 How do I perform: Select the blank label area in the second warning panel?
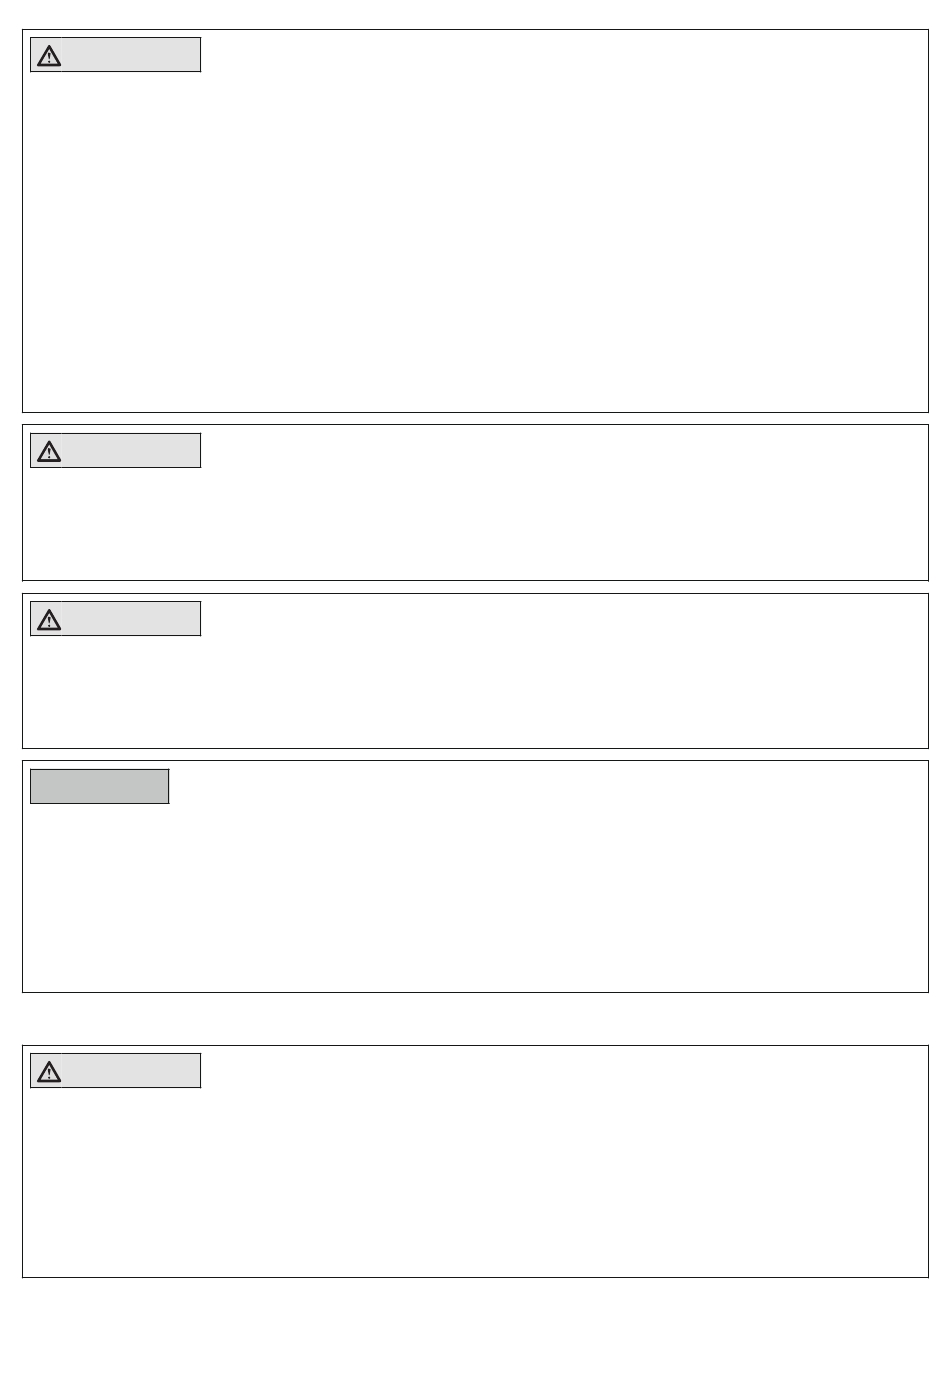(131, 451)
